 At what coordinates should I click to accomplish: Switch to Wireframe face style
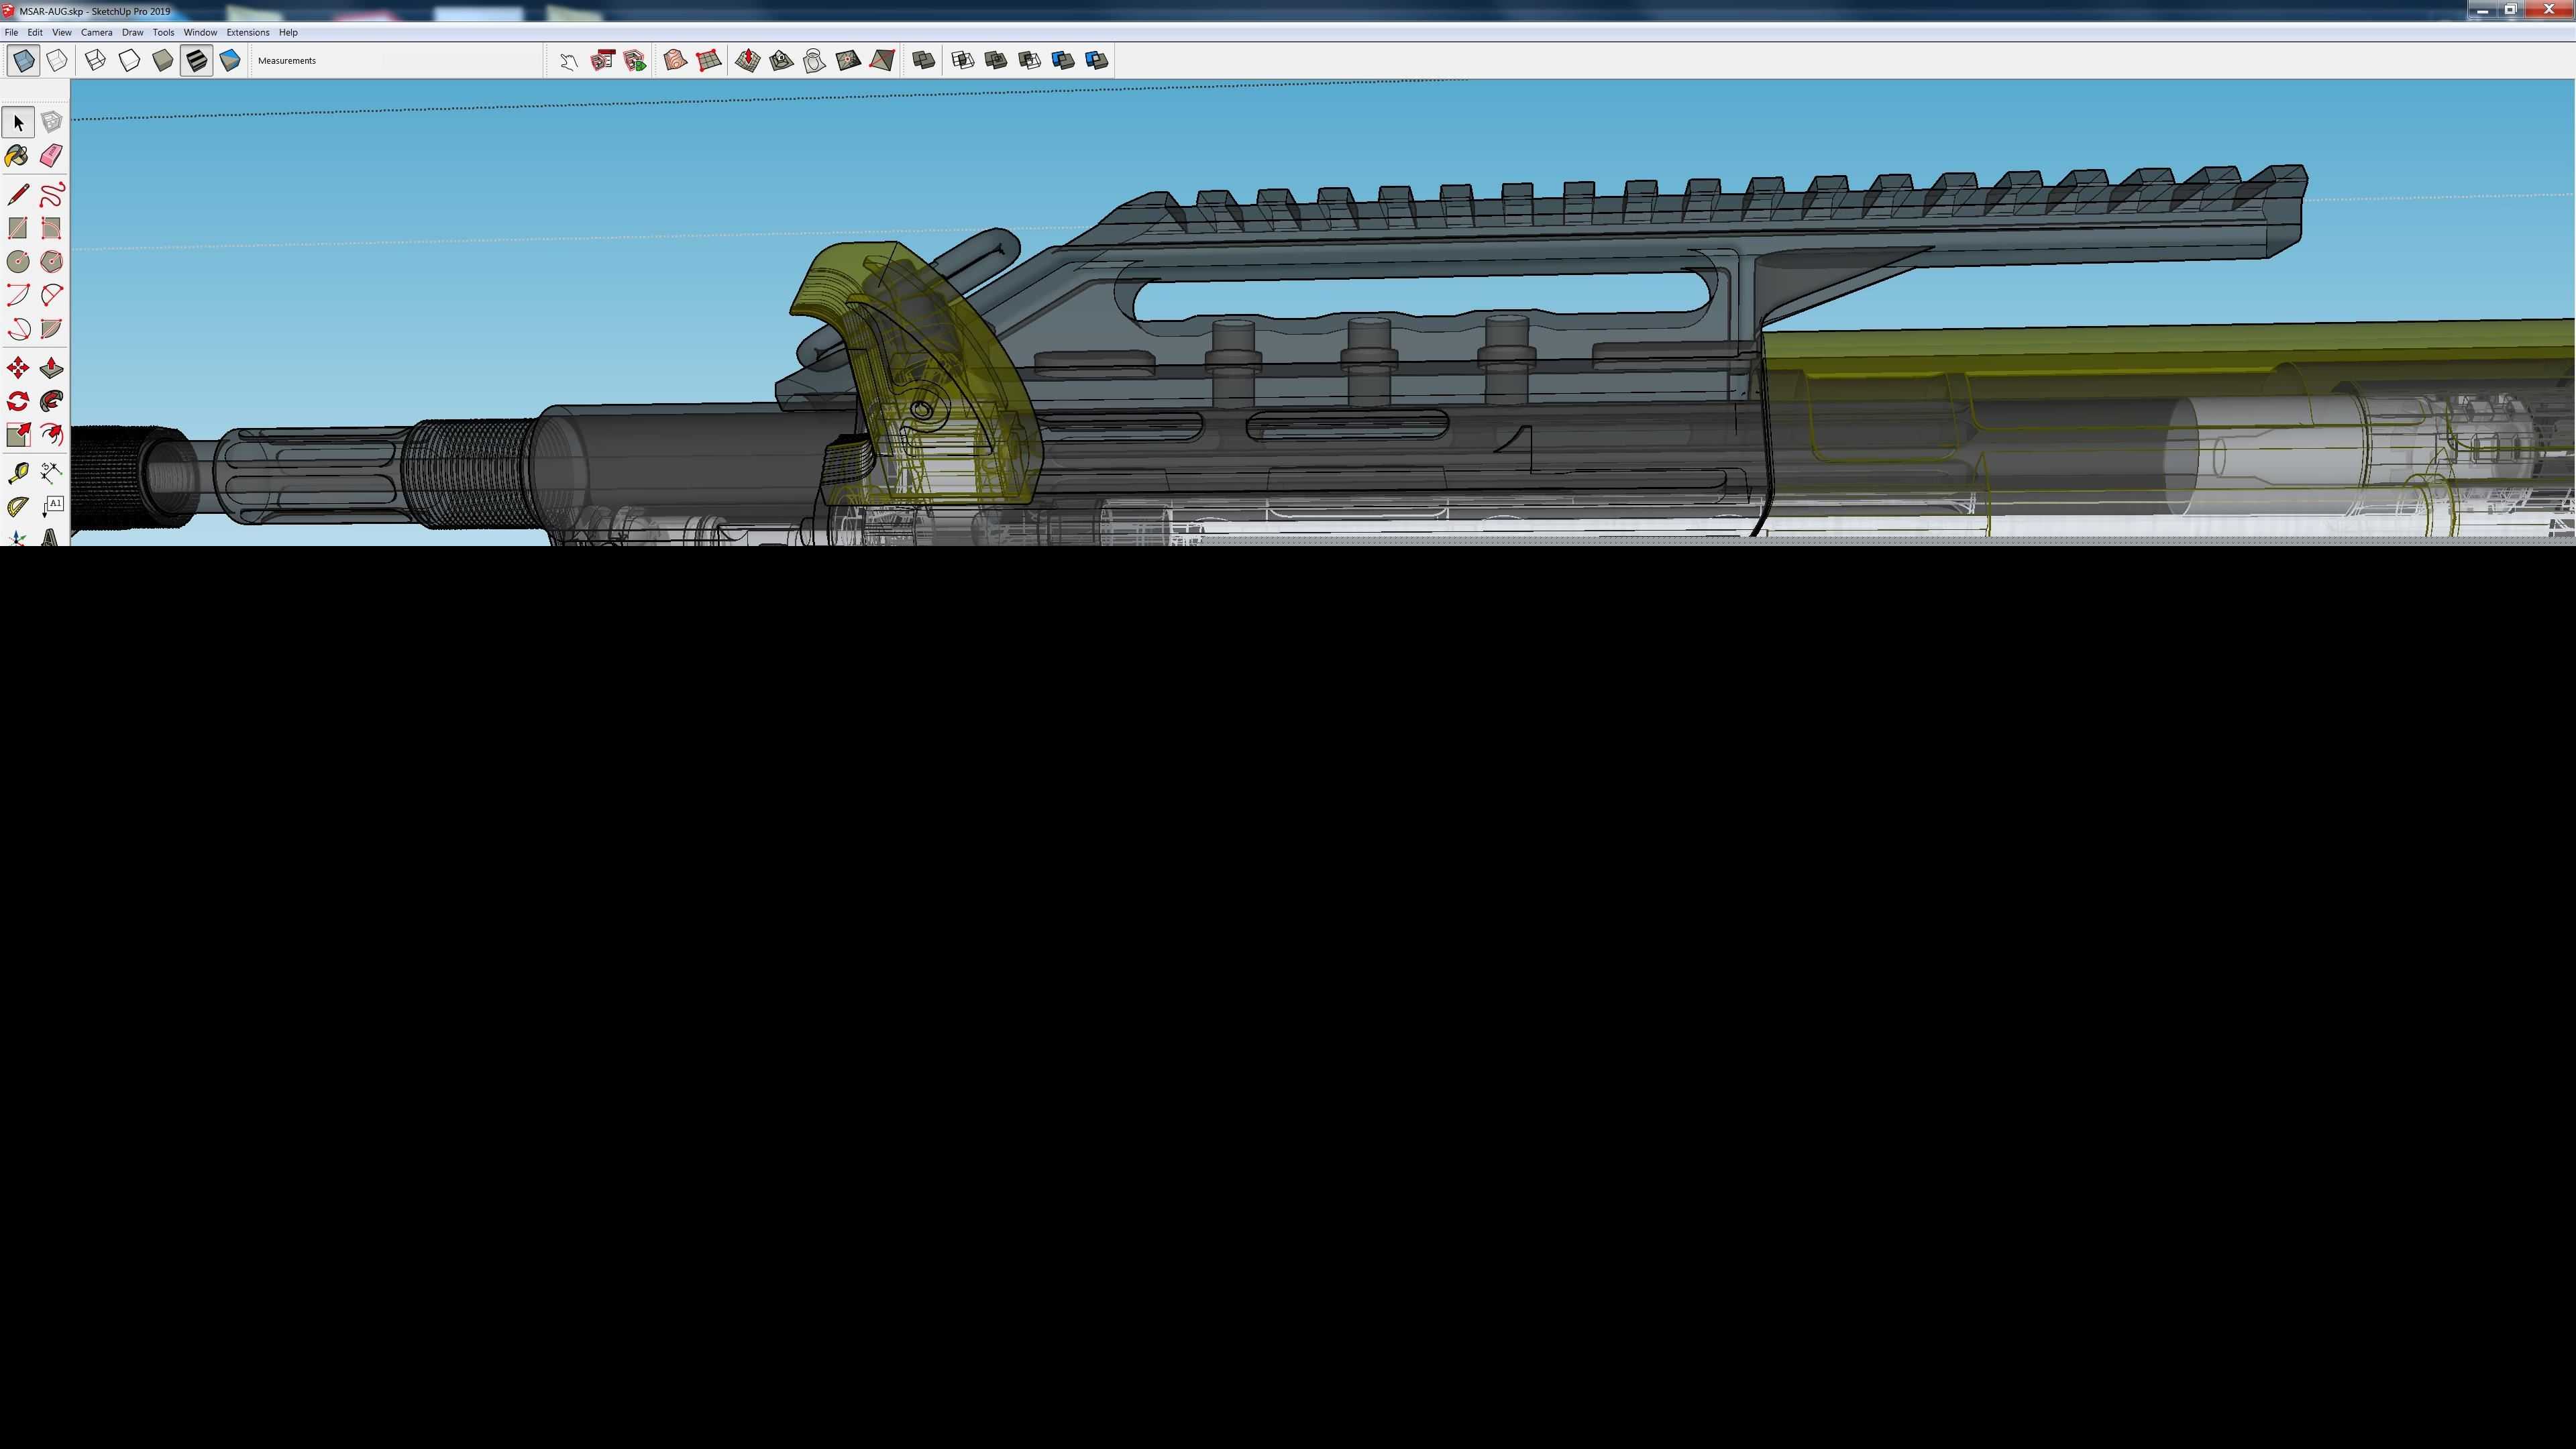coord(95,61)
